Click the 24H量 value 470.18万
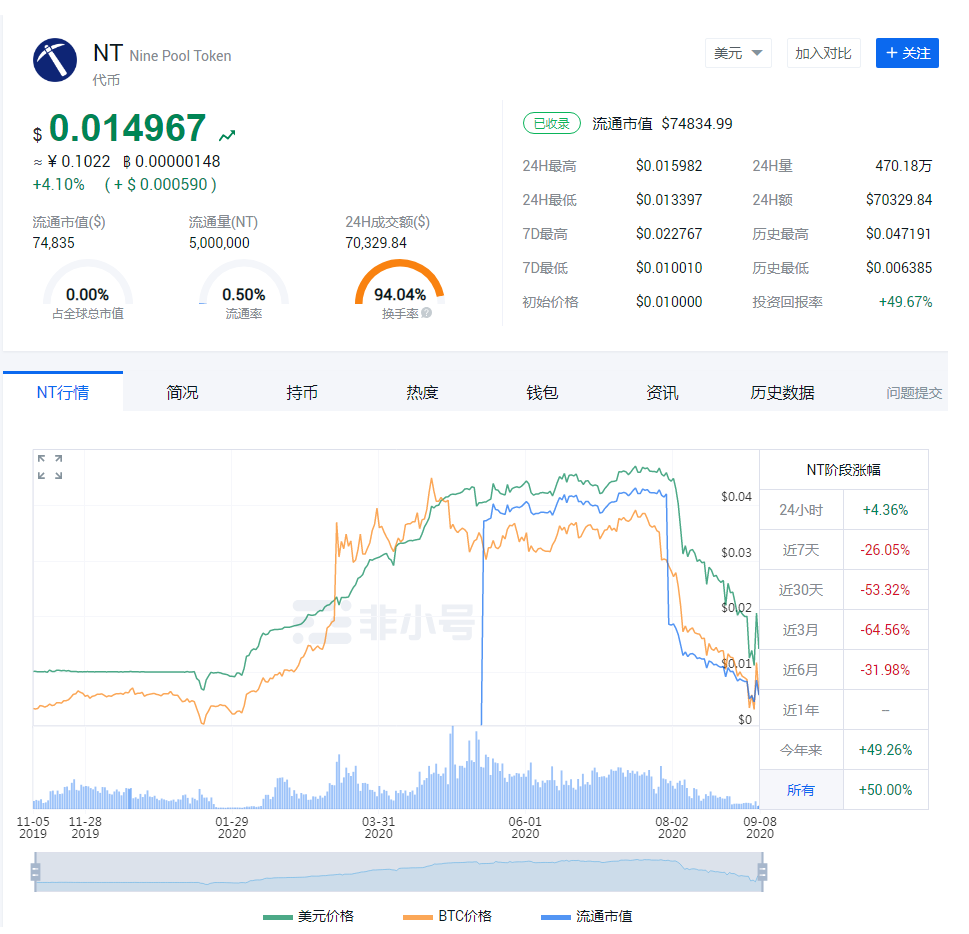The width and height of the screenshot is (969, 934). (903, 166)
